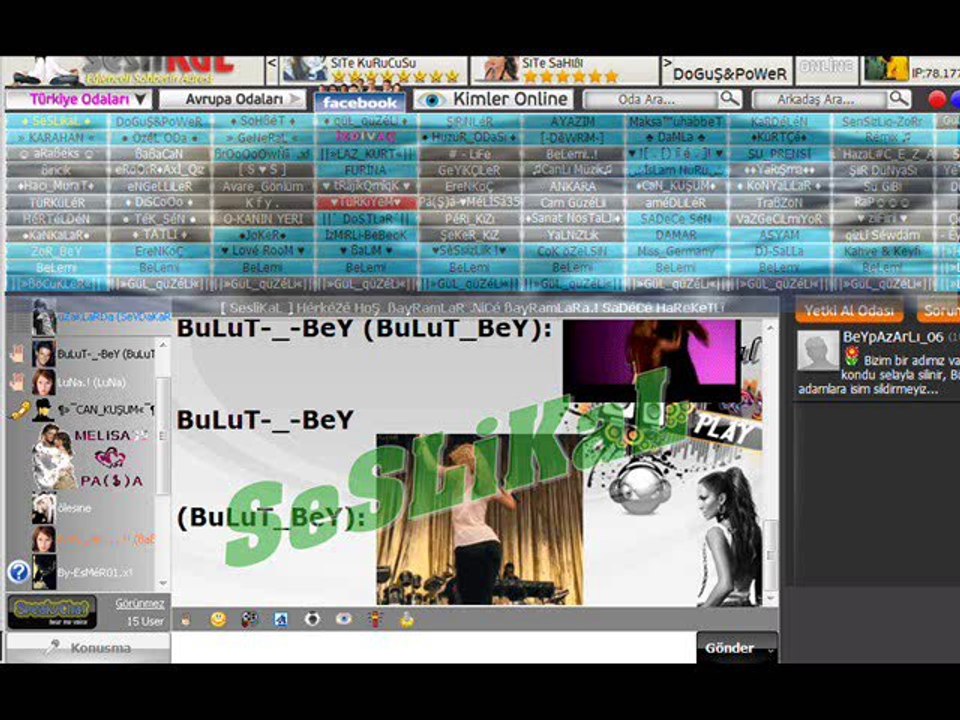Join the ANKARA room
Image resolution: width=960 pixels, height=720 pixels.
[x=572, y=186]
